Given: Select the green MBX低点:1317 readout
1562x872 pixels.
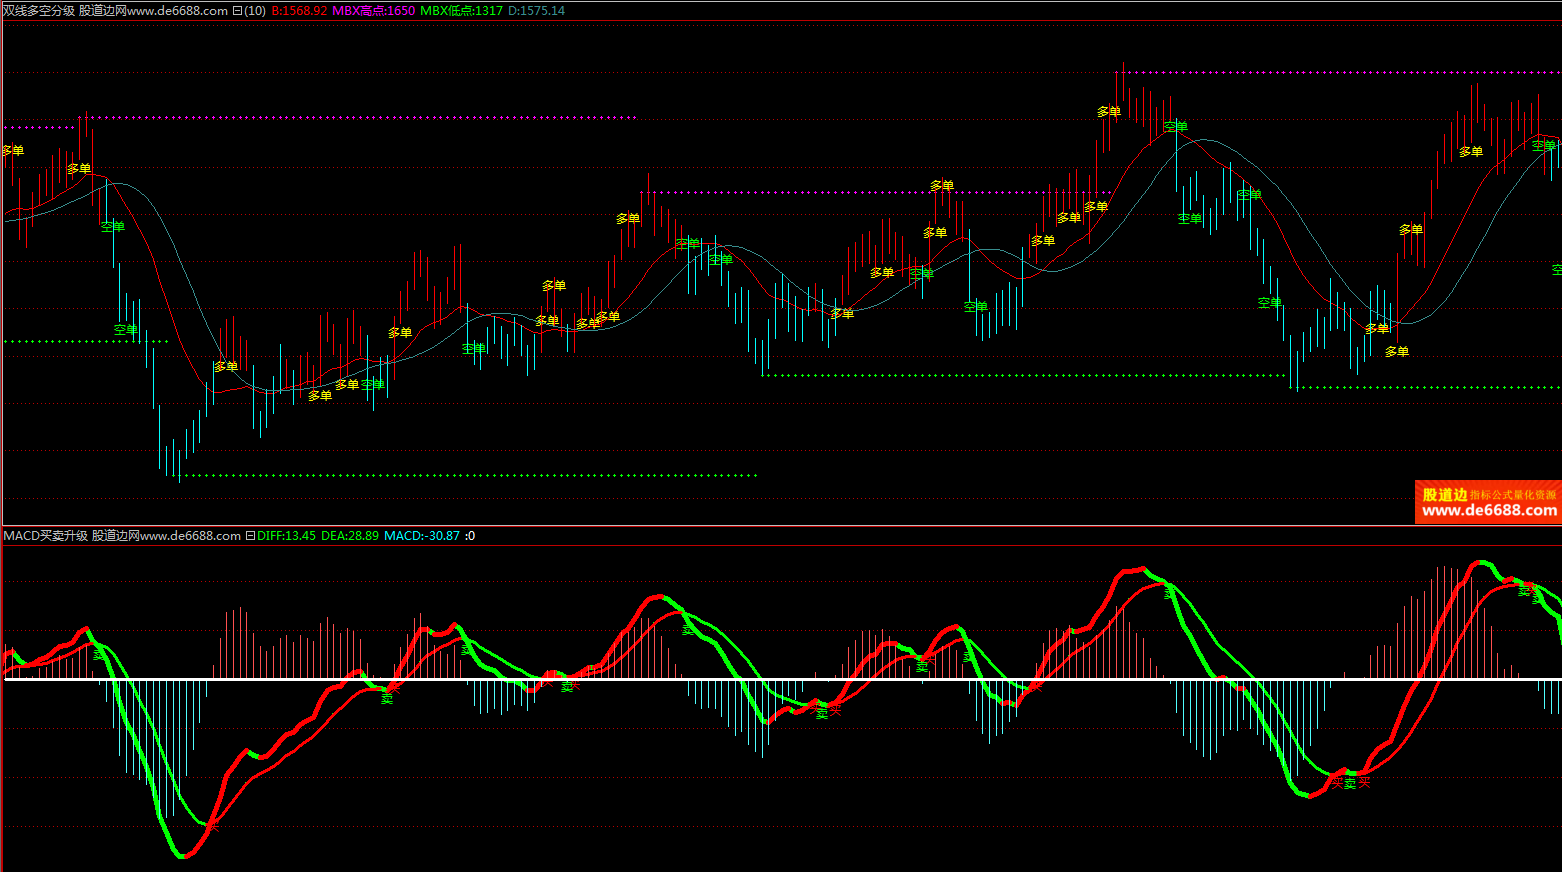Looking at the screenshot, I should click(x=461, y=11).
